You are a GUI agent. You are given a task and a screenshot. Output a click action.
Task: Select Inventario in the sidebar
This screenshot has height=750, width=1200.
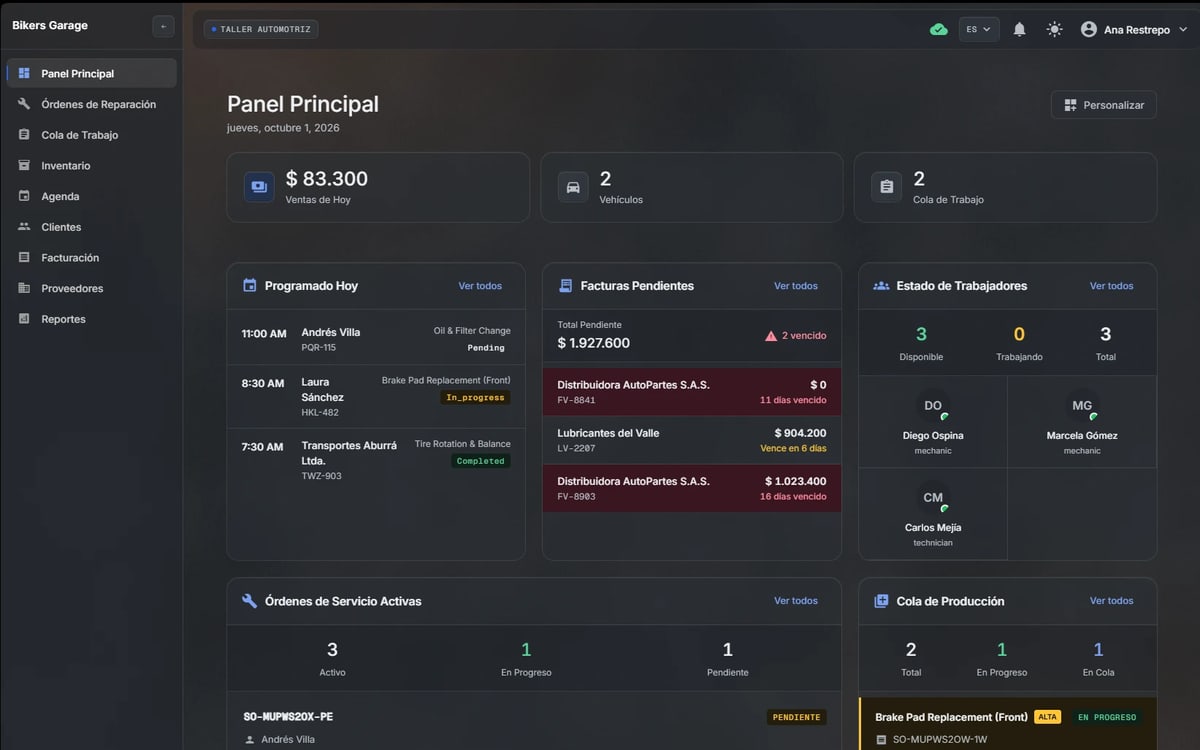(92, 166)
